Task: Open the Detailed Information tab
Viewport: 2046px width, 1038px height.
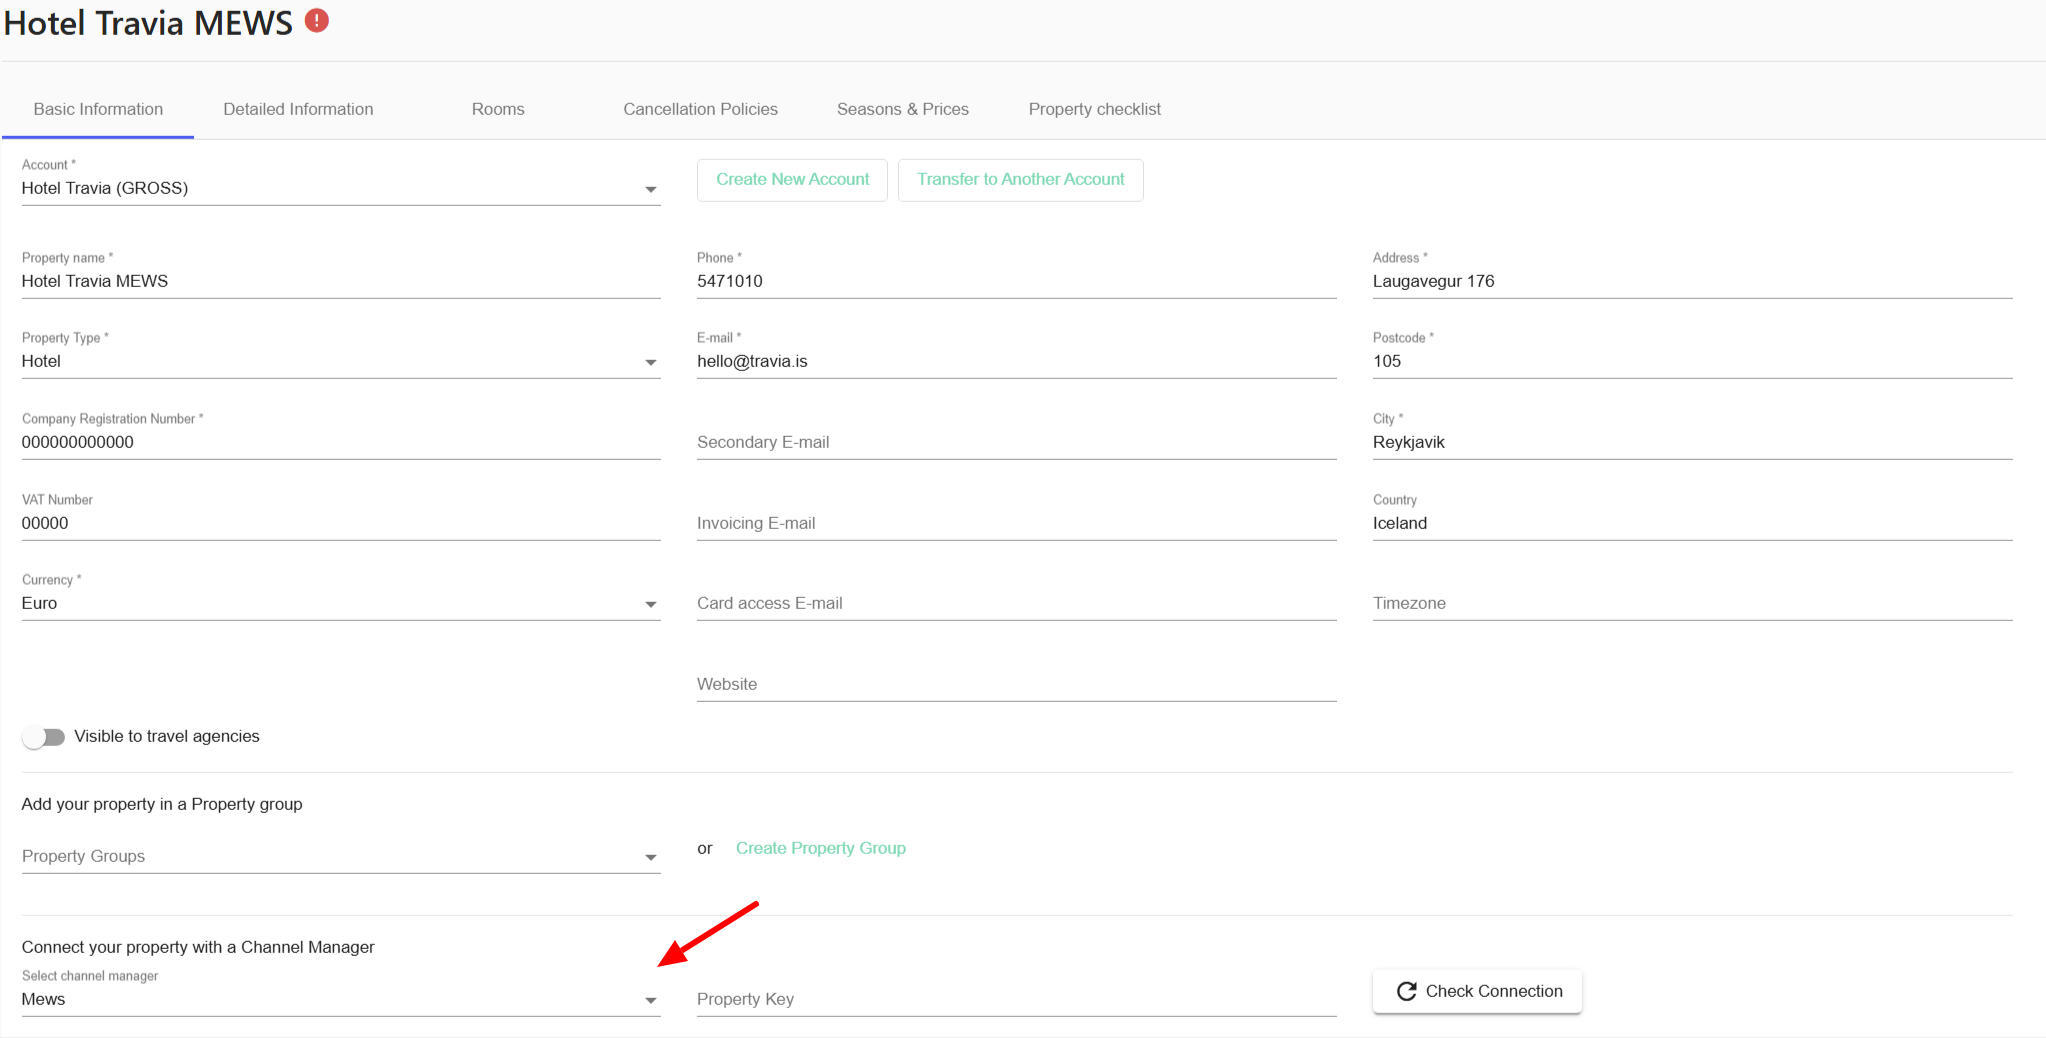Action: point(298,109)
